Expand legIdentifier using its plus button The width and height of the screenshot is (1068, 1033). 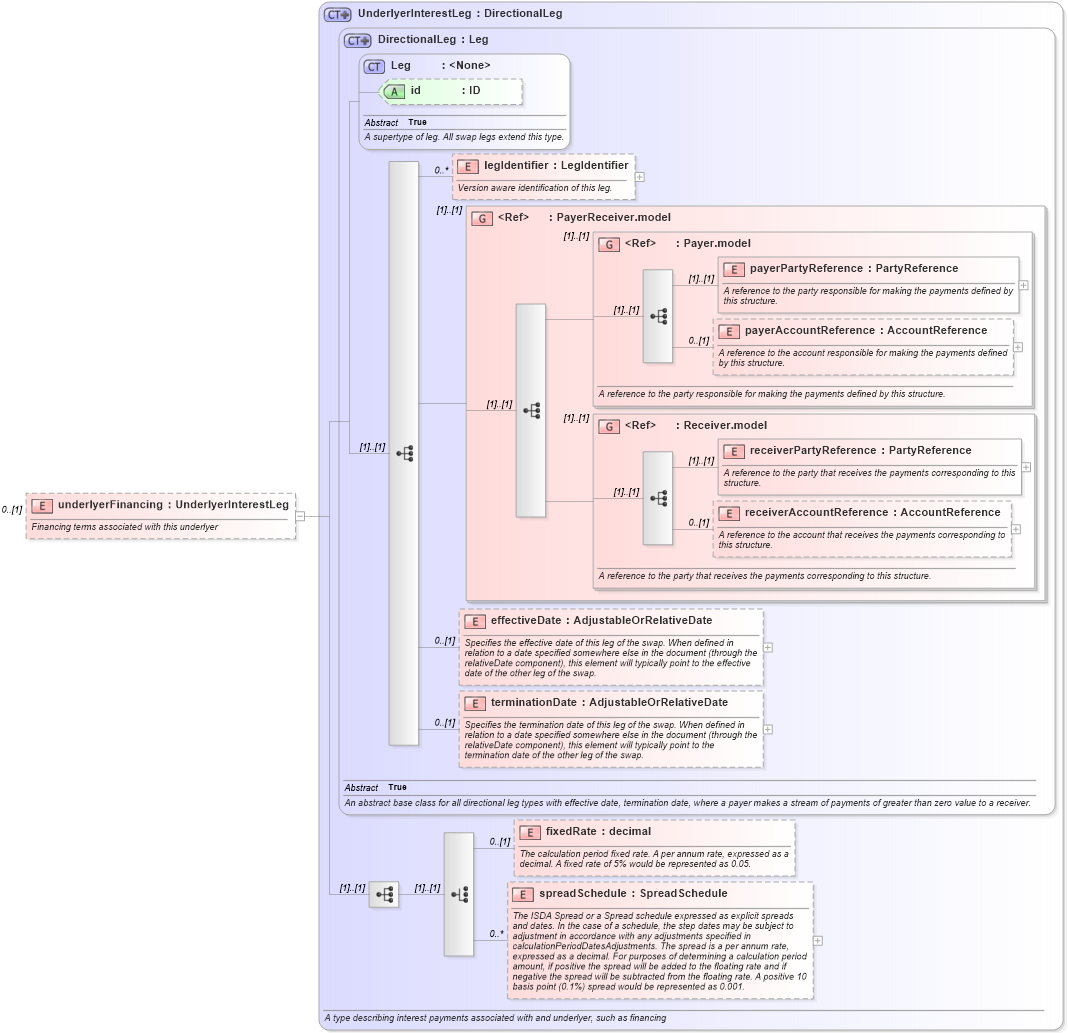tap(640, 175)
